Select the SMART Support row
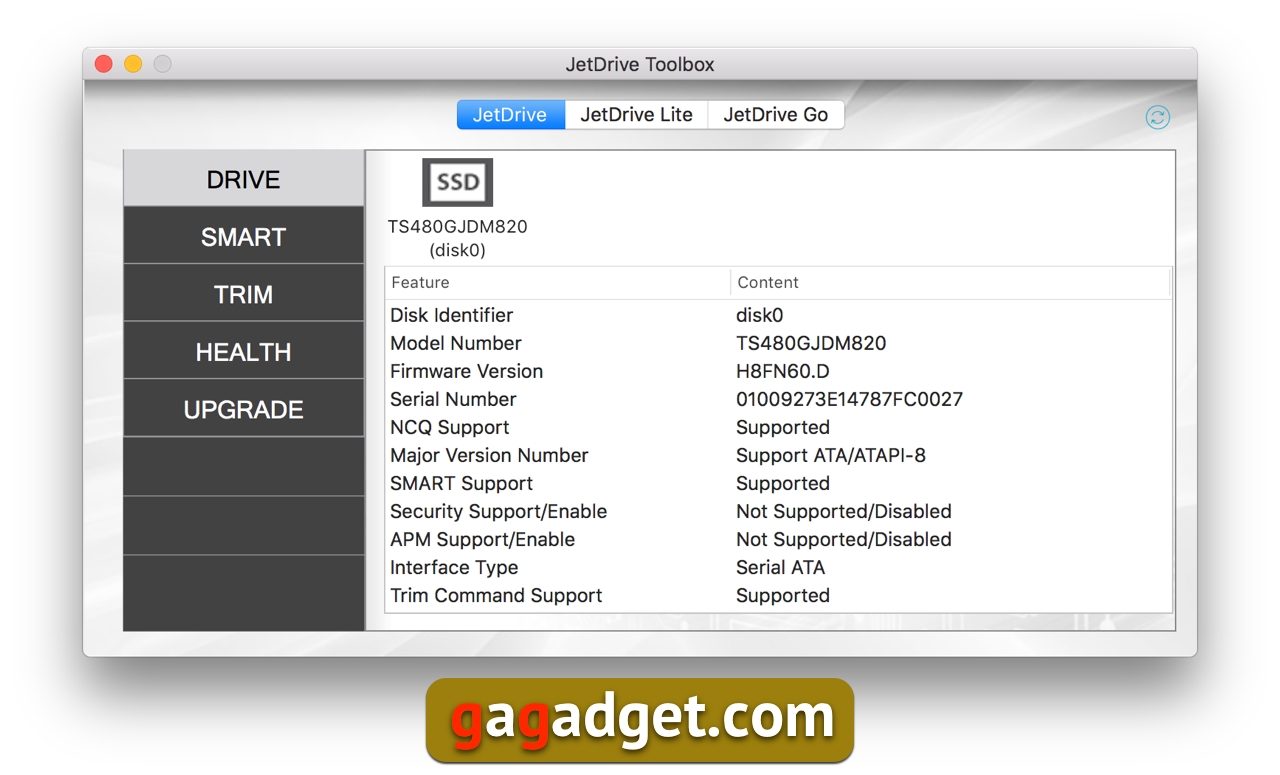This screenshot has height=775, width=1280. point(778,483)
